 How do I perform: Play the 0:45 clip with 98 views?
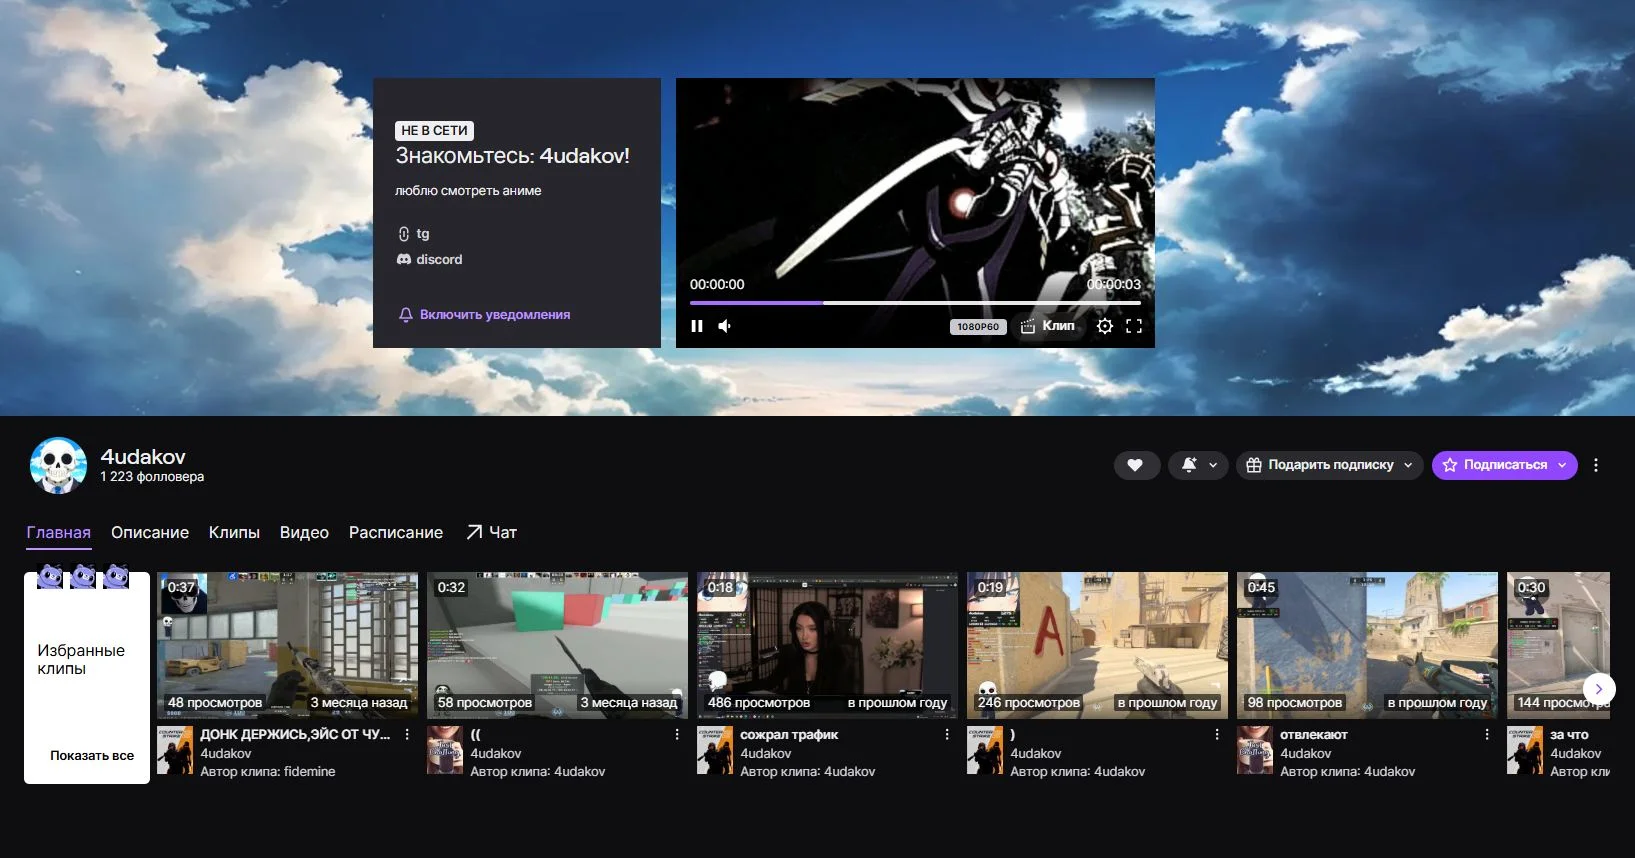point(1368,645)
